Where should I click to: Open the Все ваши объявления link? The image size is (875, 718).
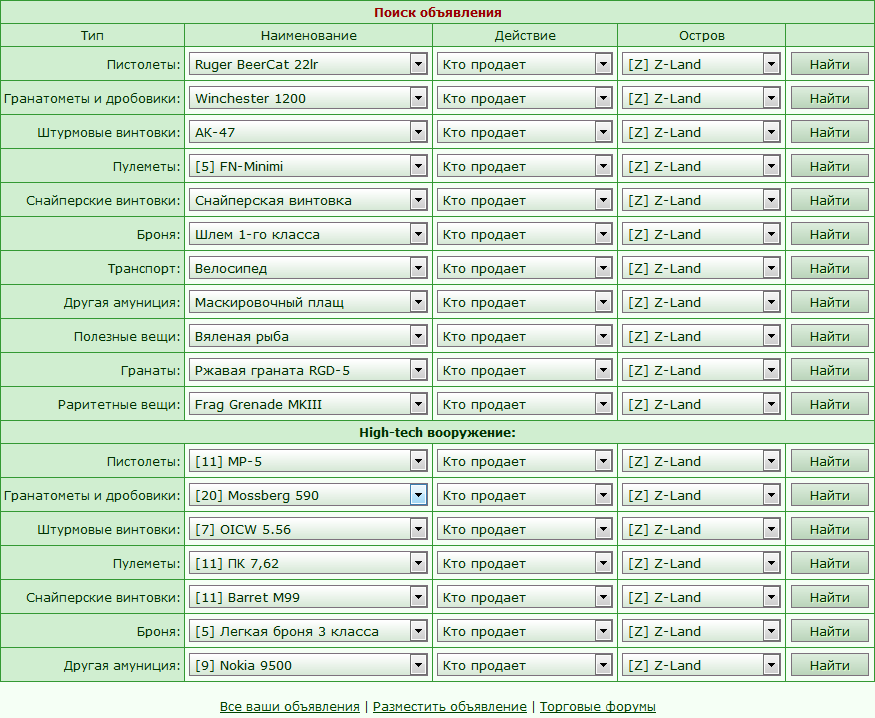coord(289,707)
